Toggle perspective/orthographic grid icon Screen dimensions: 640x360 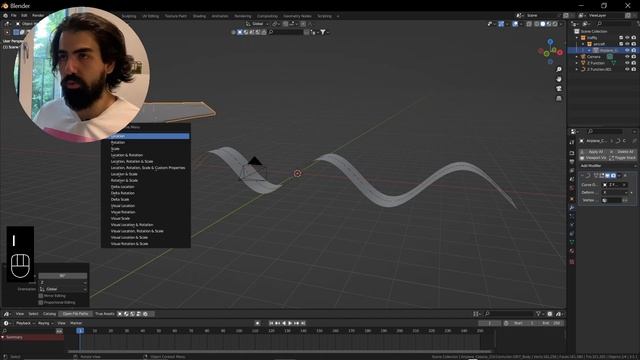(x=559, y=98)
